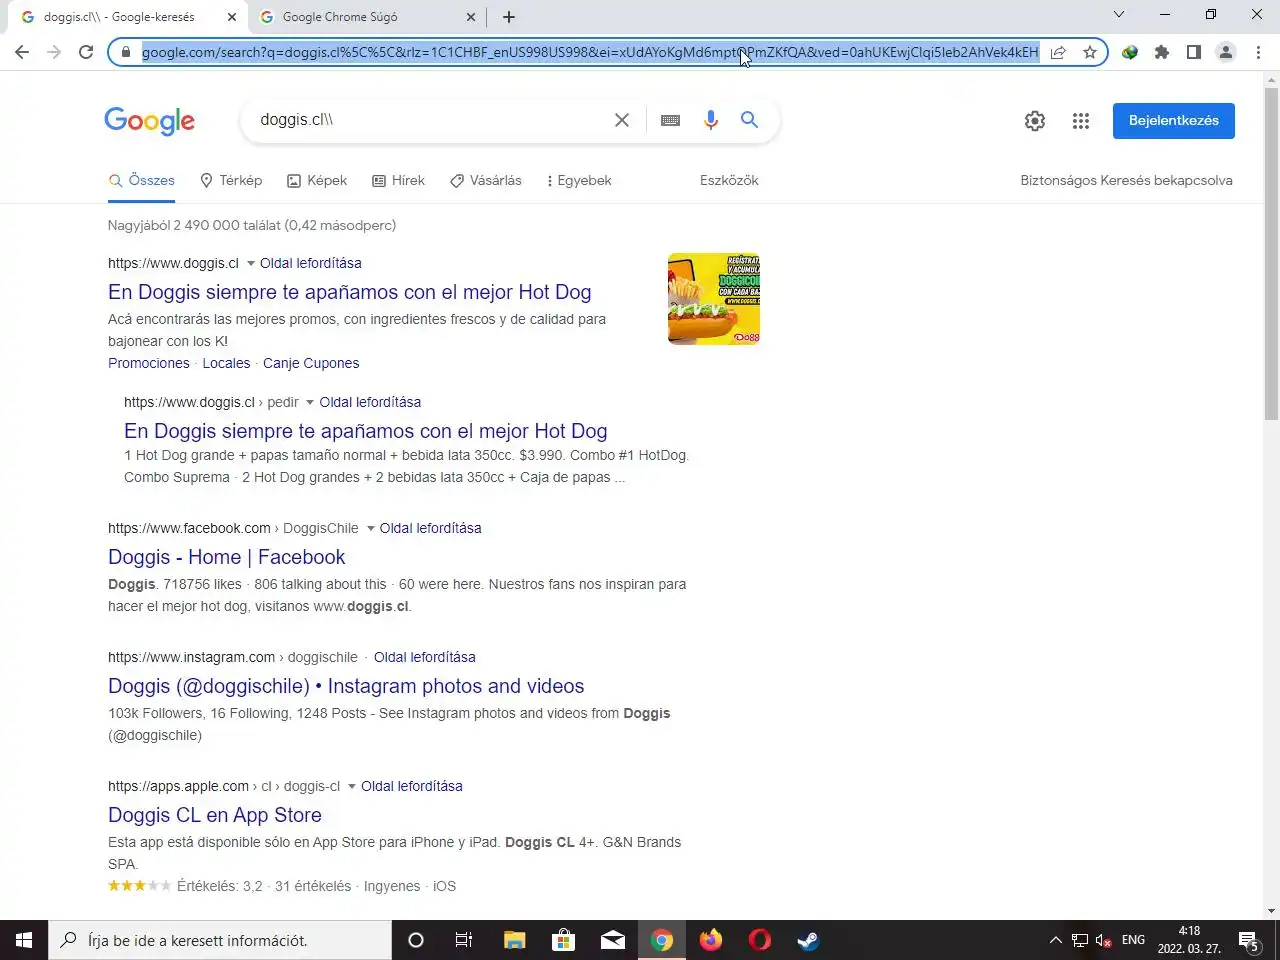The width and height of the screenshot is (1280, 960).
Task: Switch to the Vásárlás tab
Action: pyautogui.click(x=486, y=181)
